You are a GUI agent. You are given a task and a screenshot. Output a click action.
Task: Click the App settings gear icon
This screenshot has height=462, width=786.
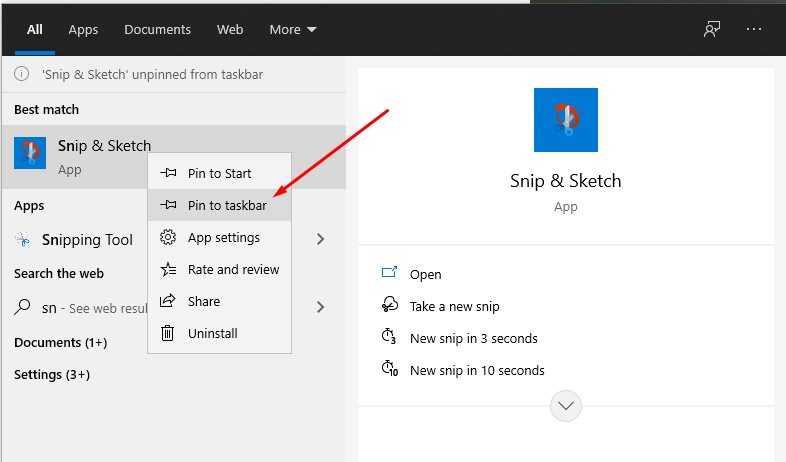tap(168, 237)
